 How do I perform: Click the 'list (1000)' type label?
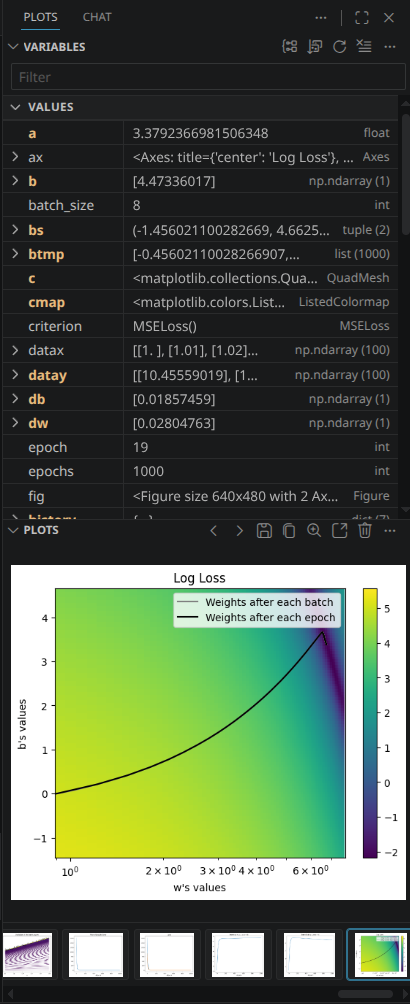(x=361, y=254)
